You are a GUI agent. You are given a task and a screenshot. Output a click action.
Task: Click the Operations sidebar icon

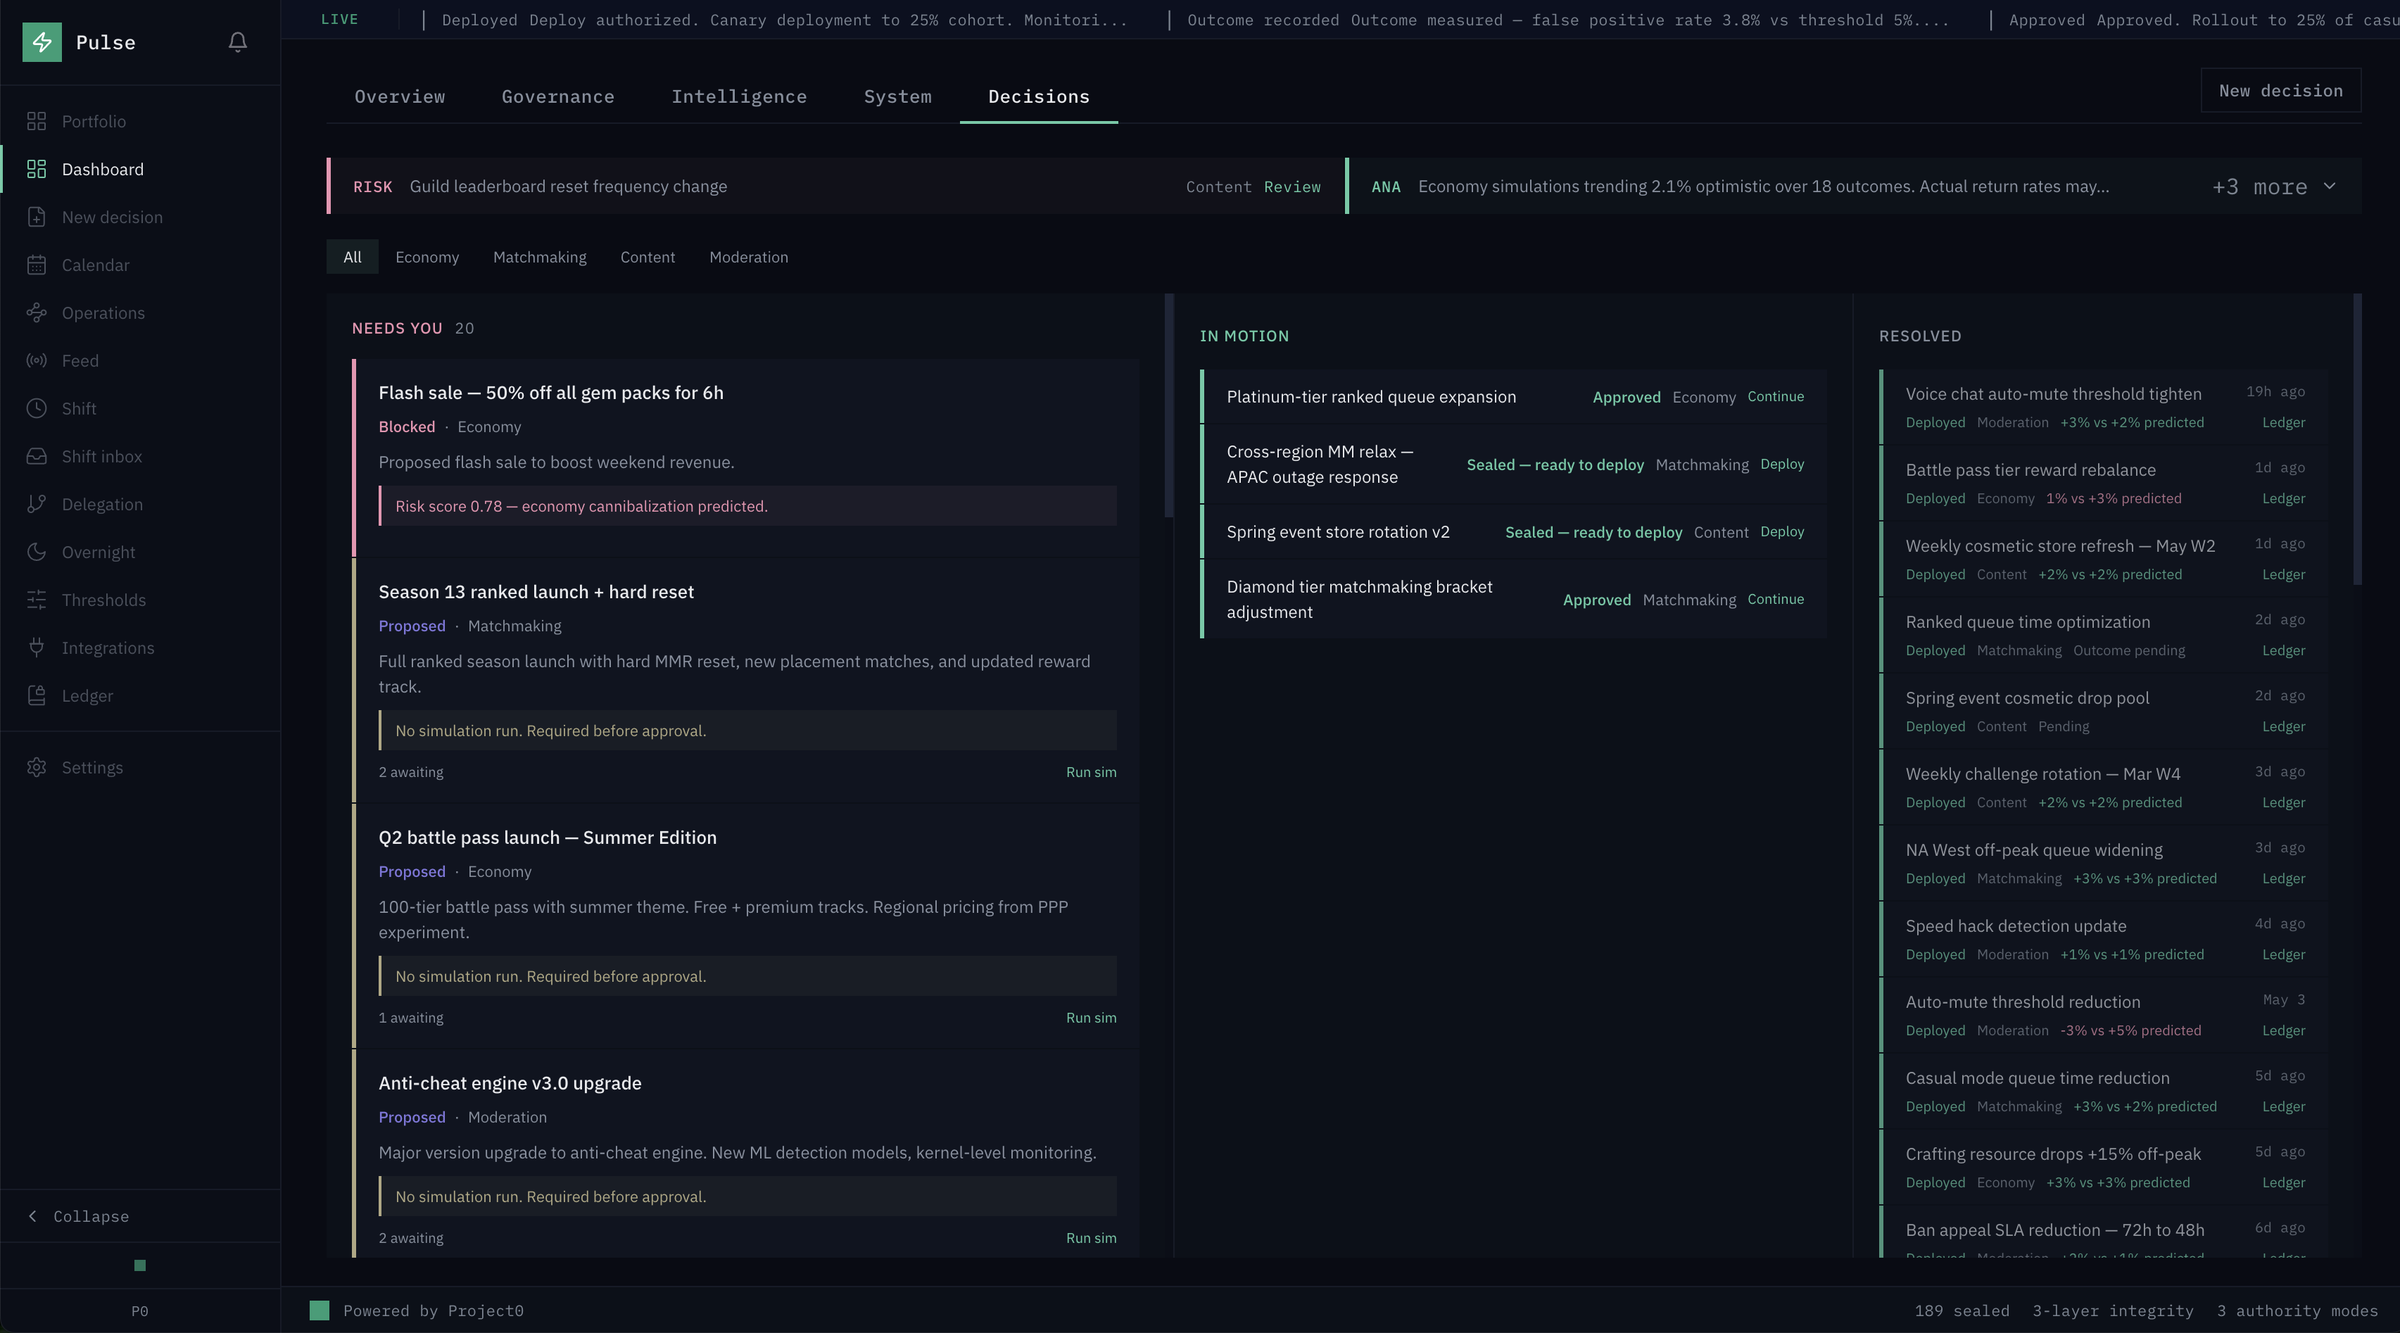tap(37, 313)
